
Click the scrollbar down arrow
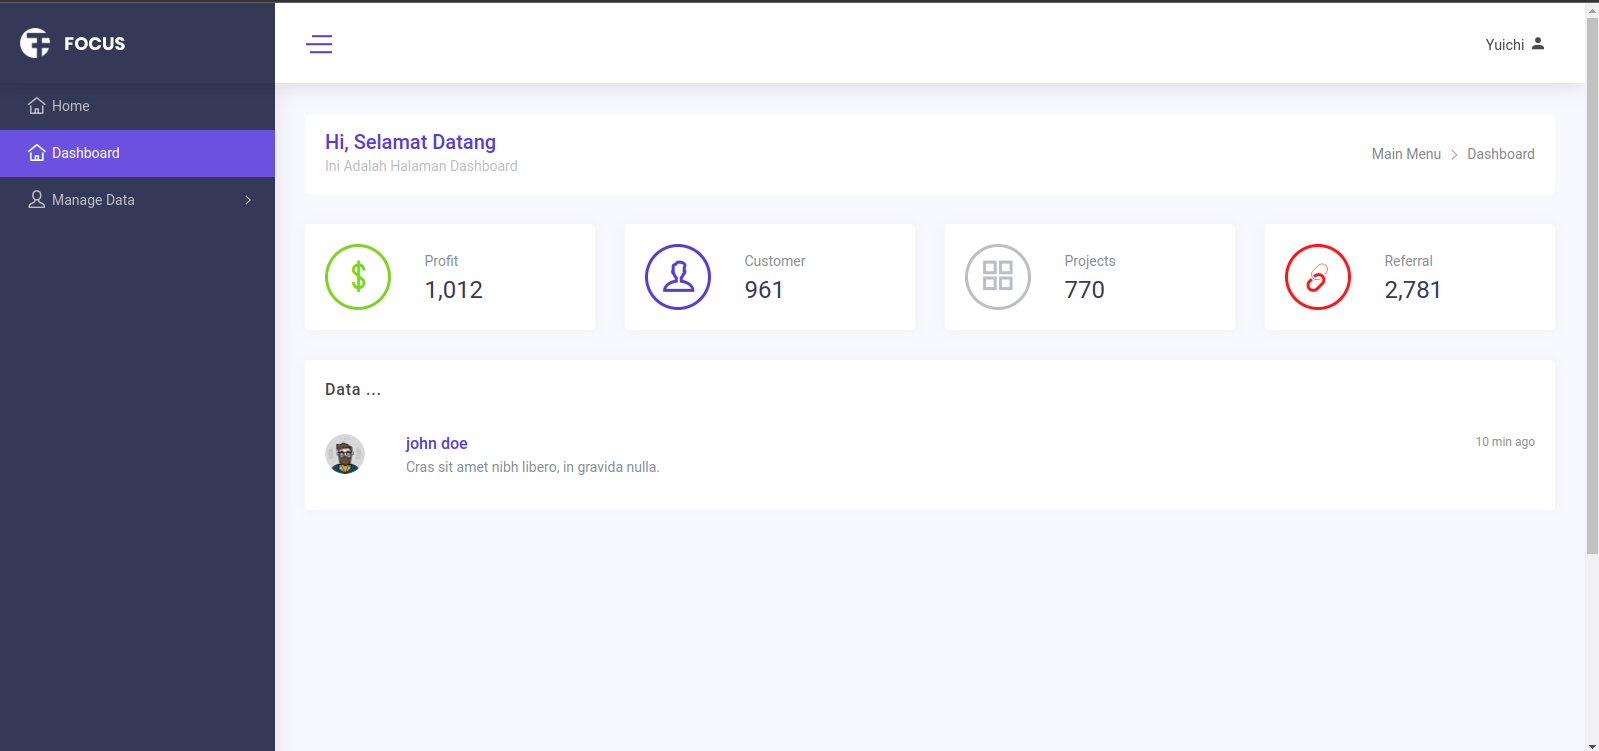(x=1592, y=745)
